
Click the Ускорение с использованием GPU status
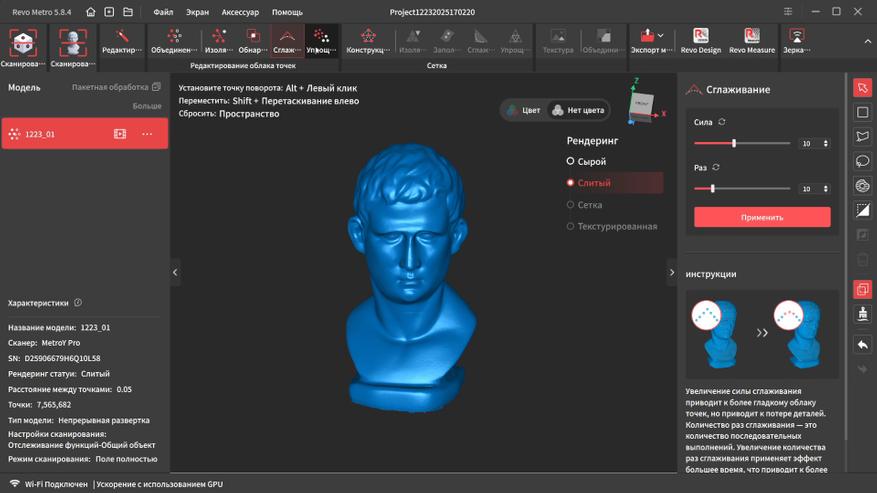(159, 484)
